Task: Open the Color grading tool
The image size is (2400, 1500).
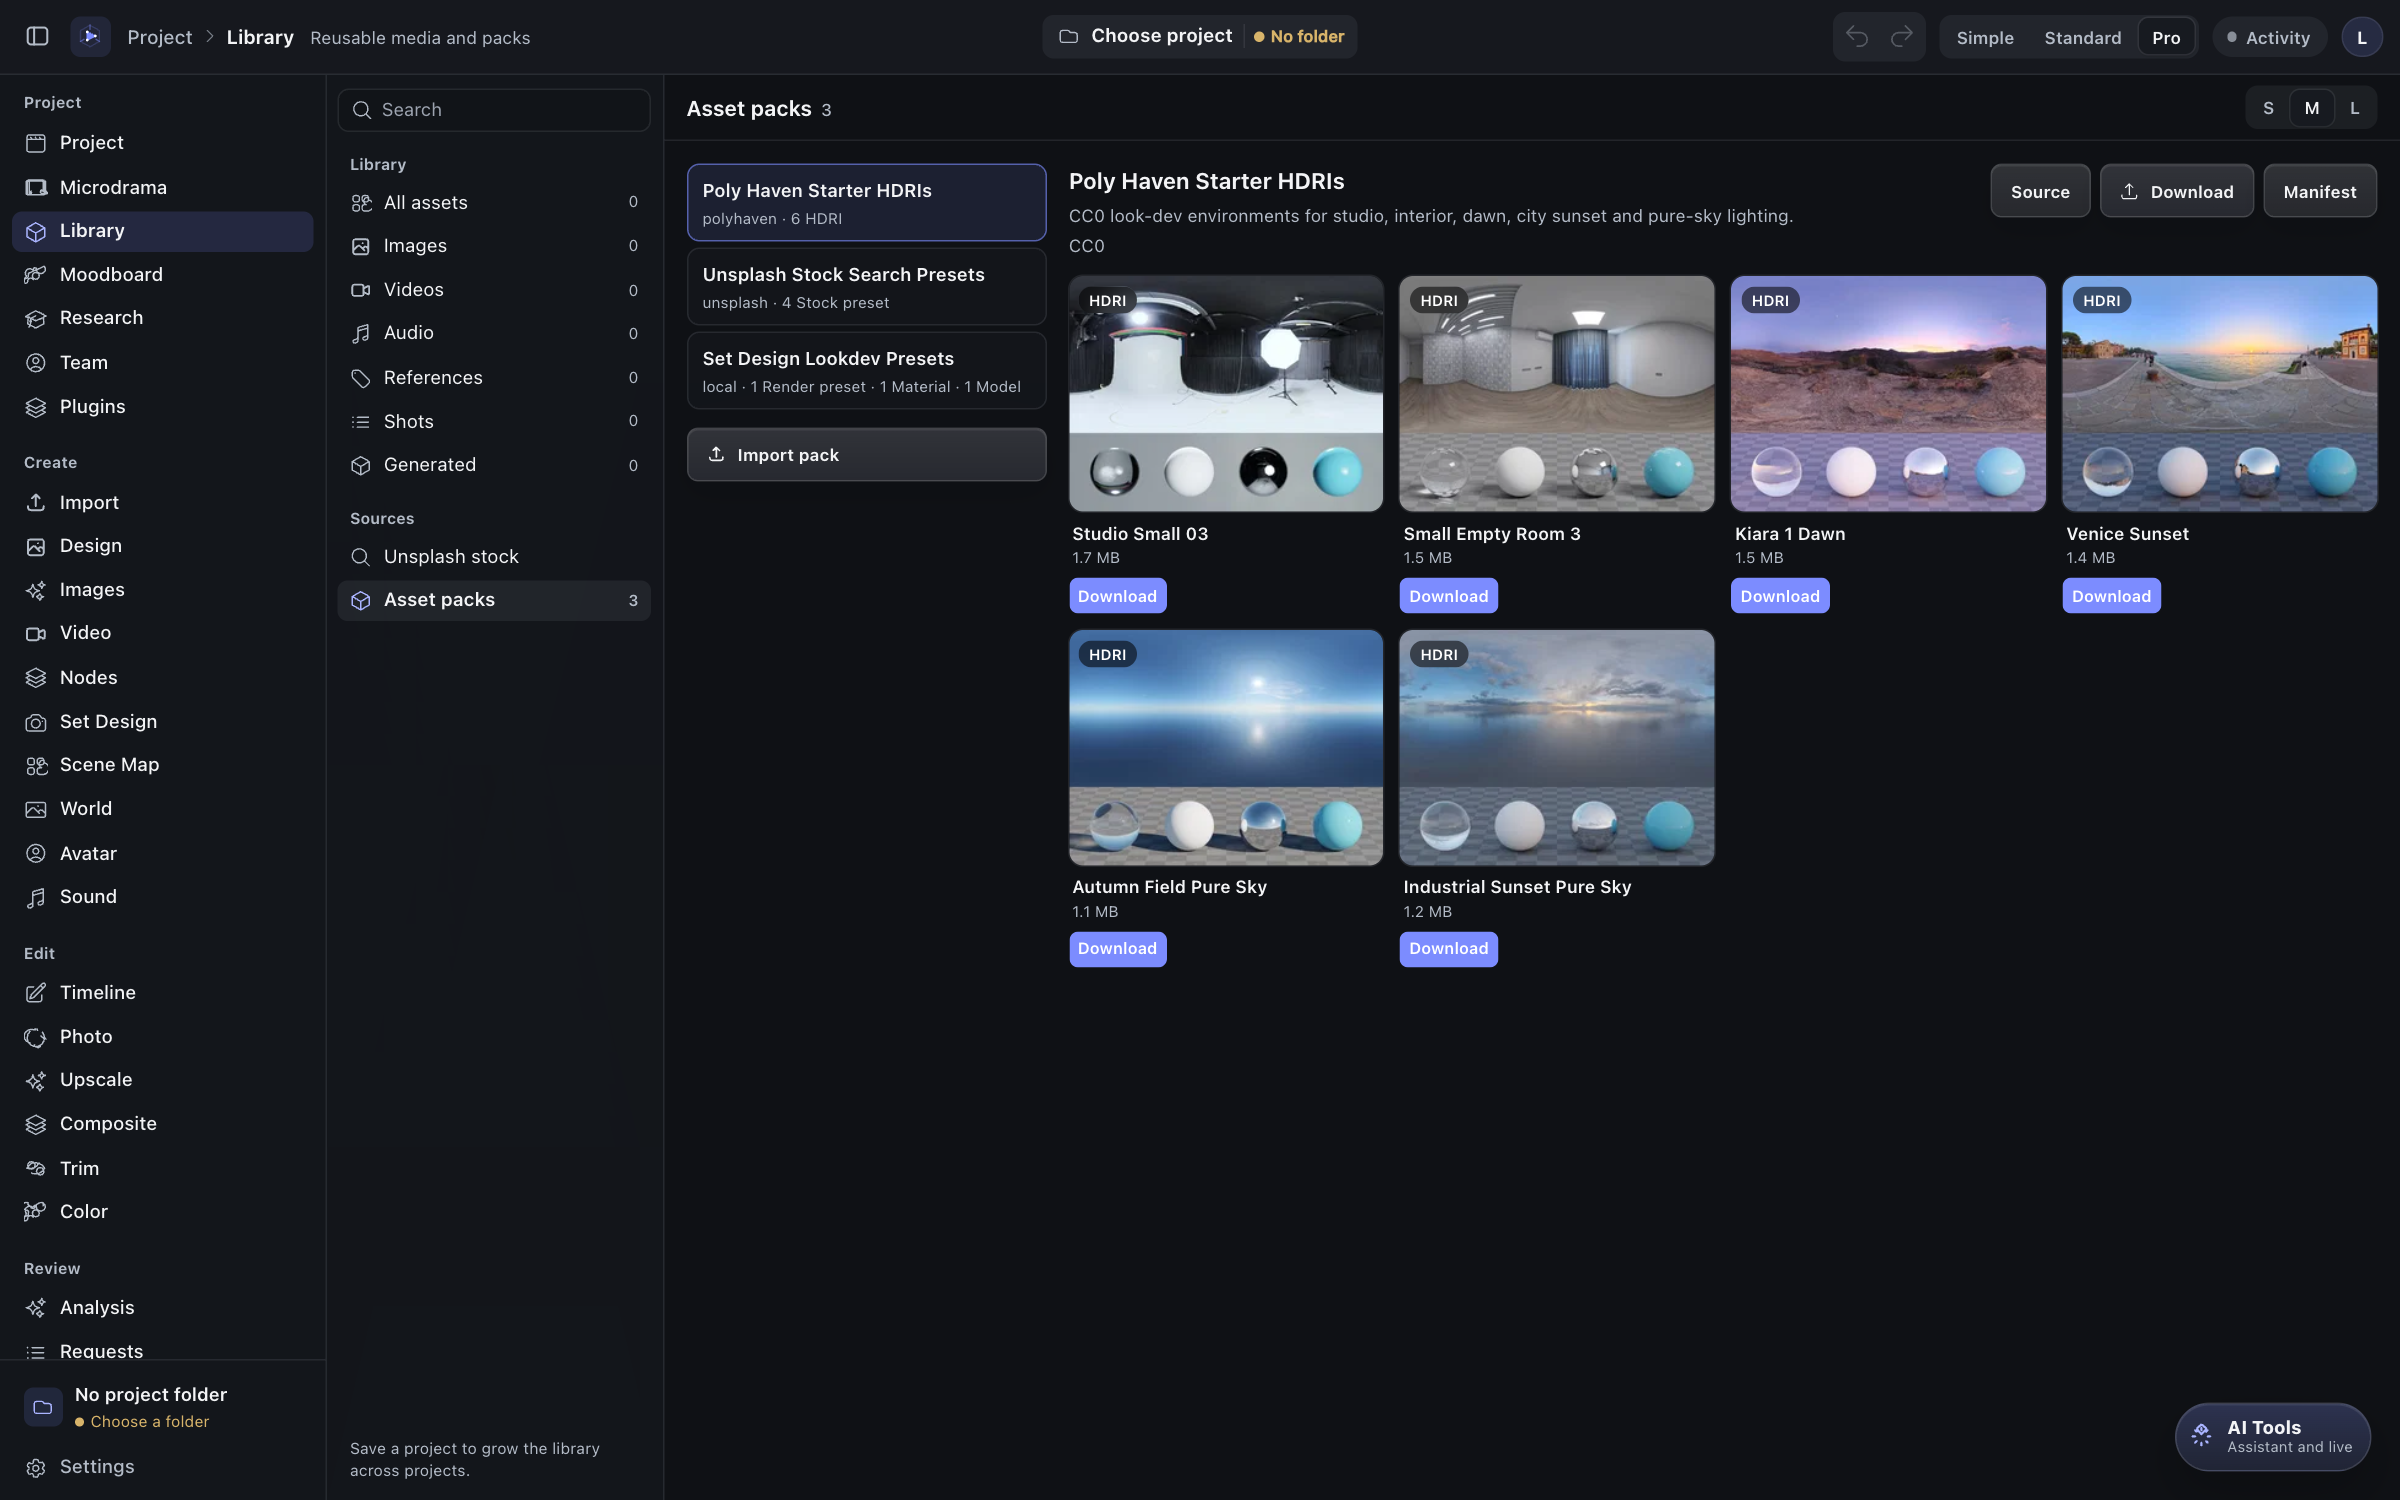Action: click(x=162, y=1211)
